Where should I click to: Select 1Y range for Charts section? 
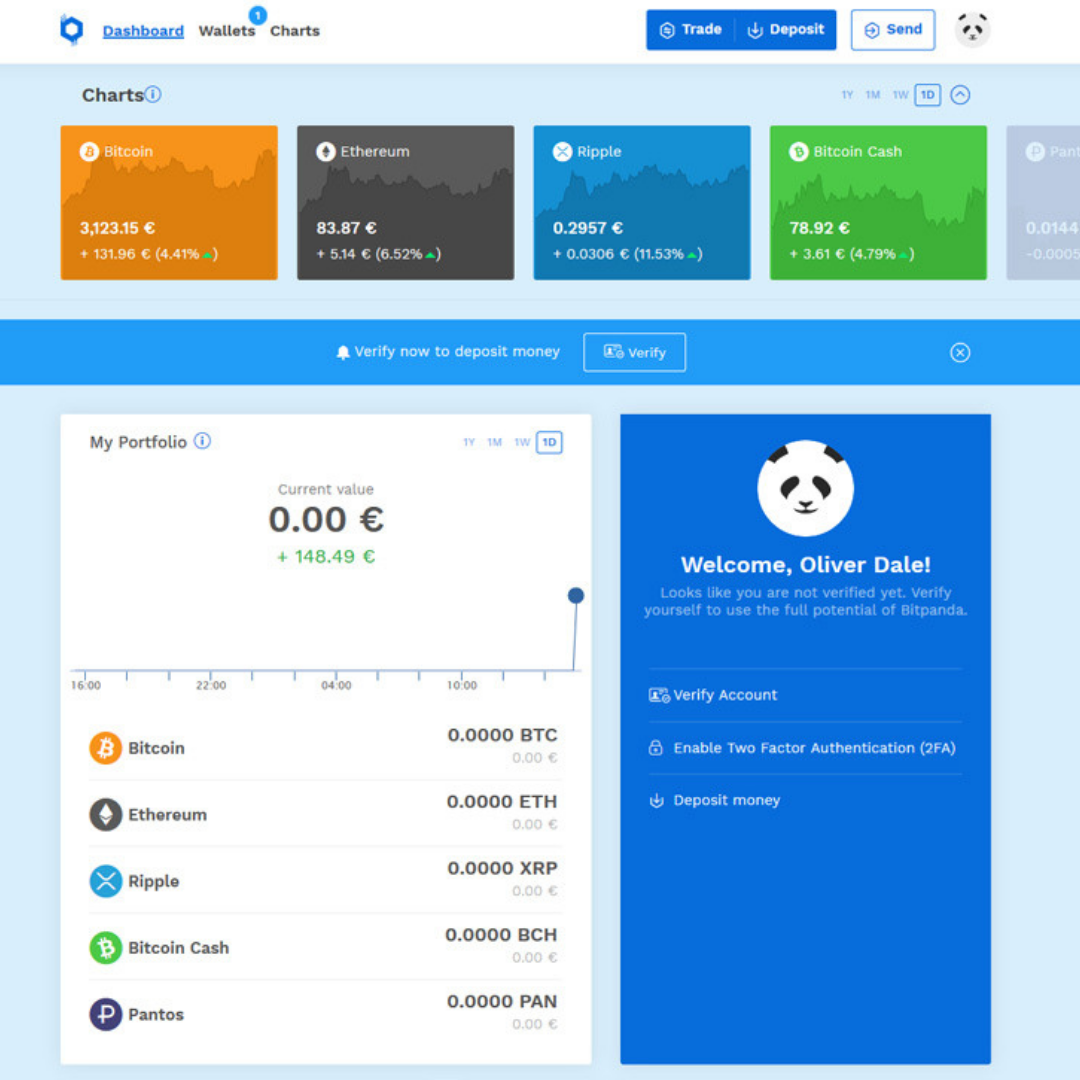[847, 95]
